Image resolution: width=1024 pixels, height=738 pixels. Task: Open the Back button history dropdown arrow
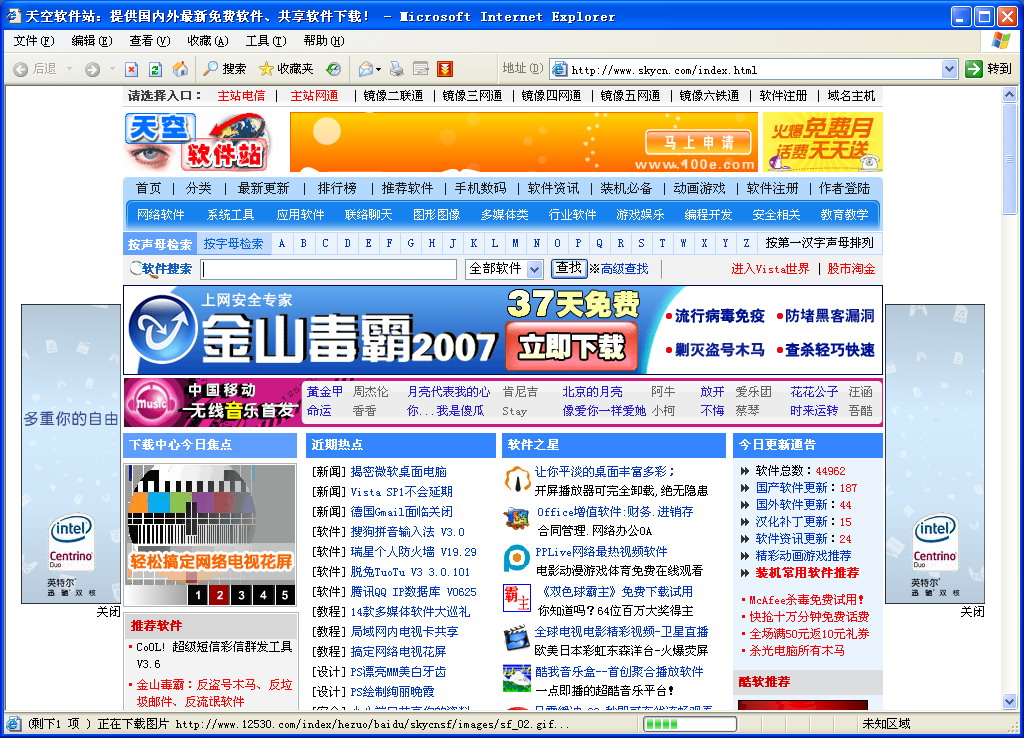click(x=69, y=69)
